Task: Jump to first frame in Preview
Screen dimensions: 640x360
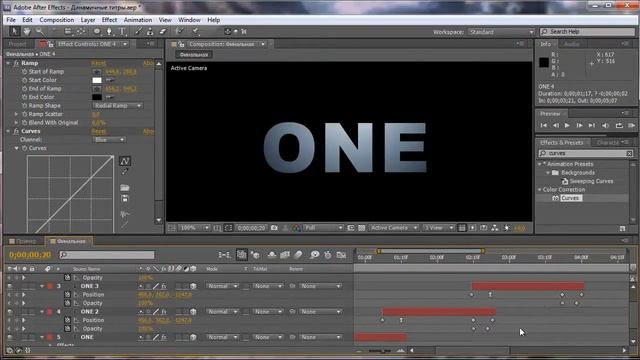Action: point(544,126)
